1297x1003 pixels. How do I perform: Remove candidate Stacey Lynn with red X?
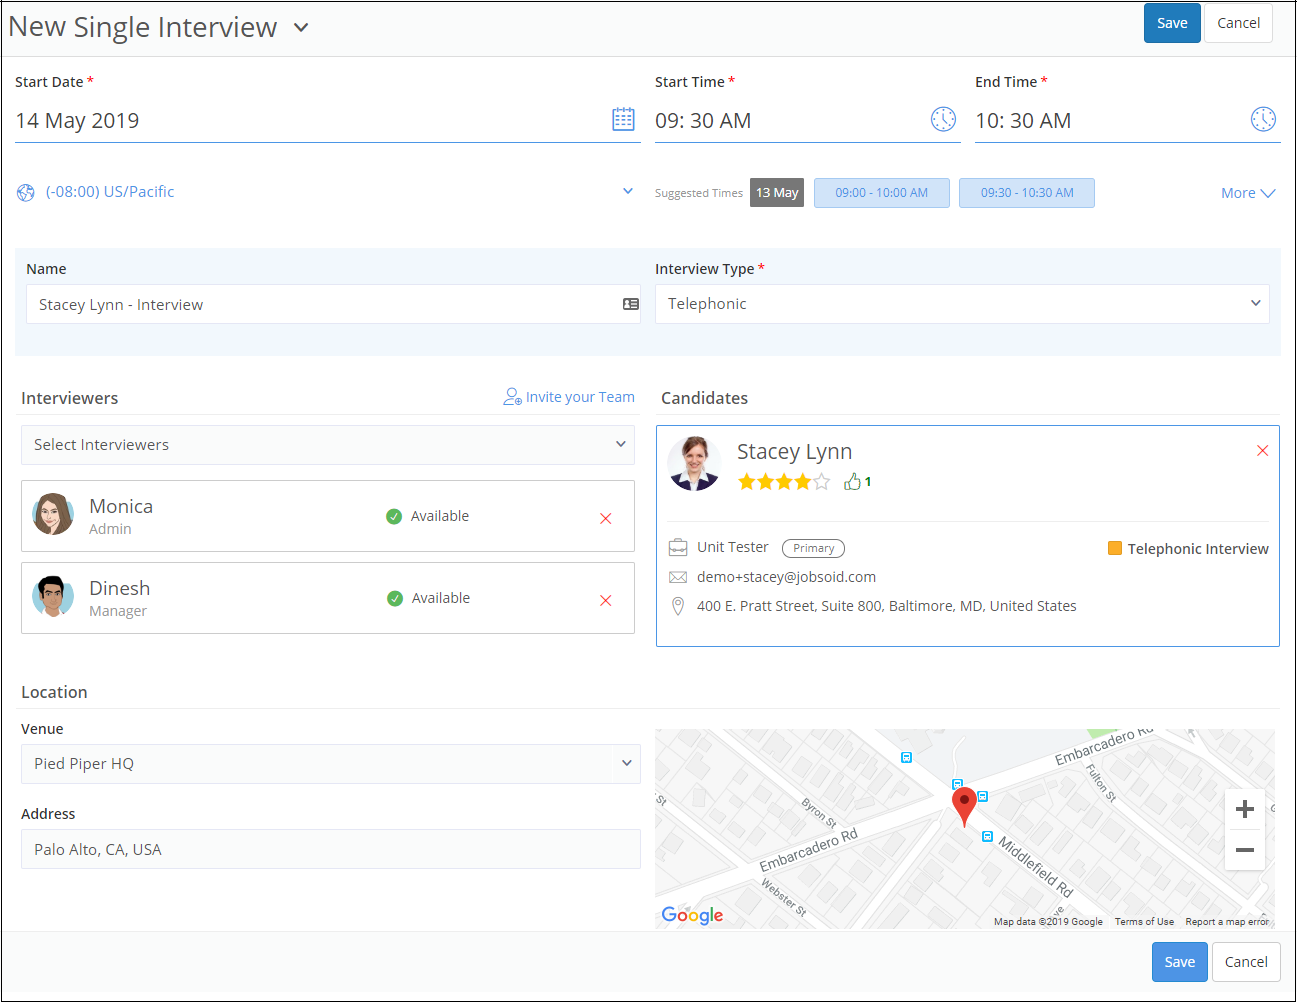click(x=1262, y=451)
